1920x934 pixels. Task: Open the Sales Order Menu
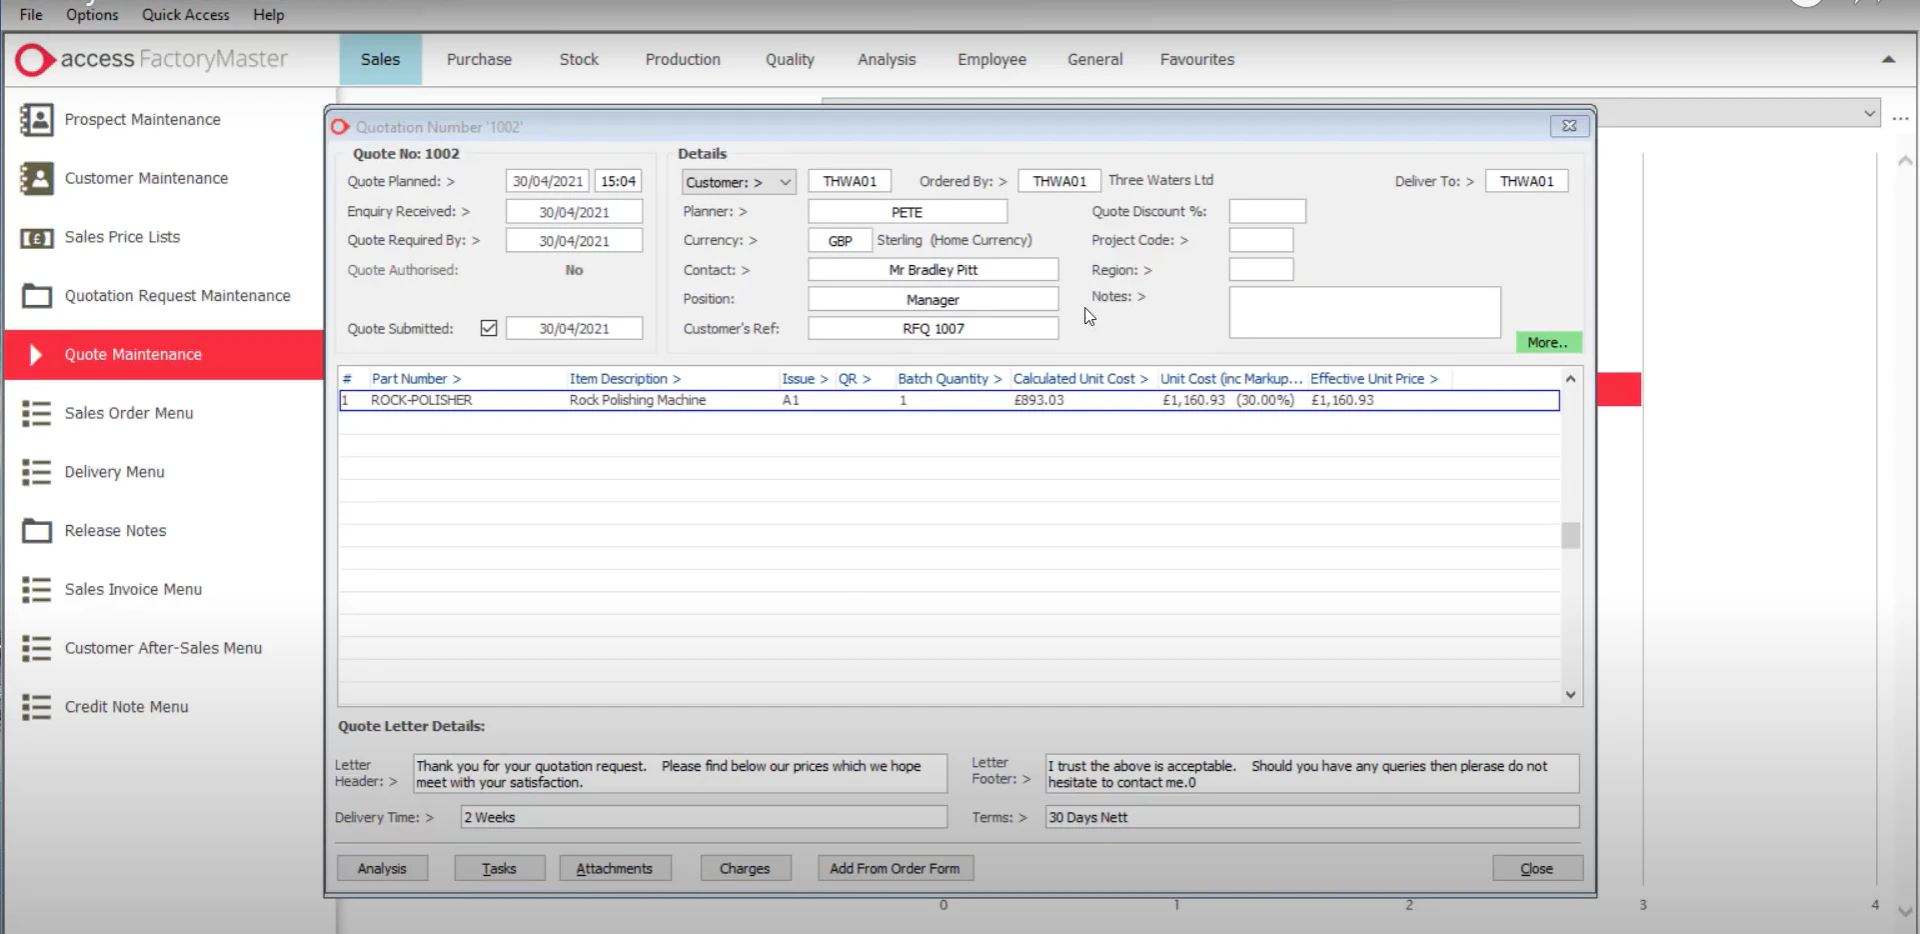click(x=36, y=413)
